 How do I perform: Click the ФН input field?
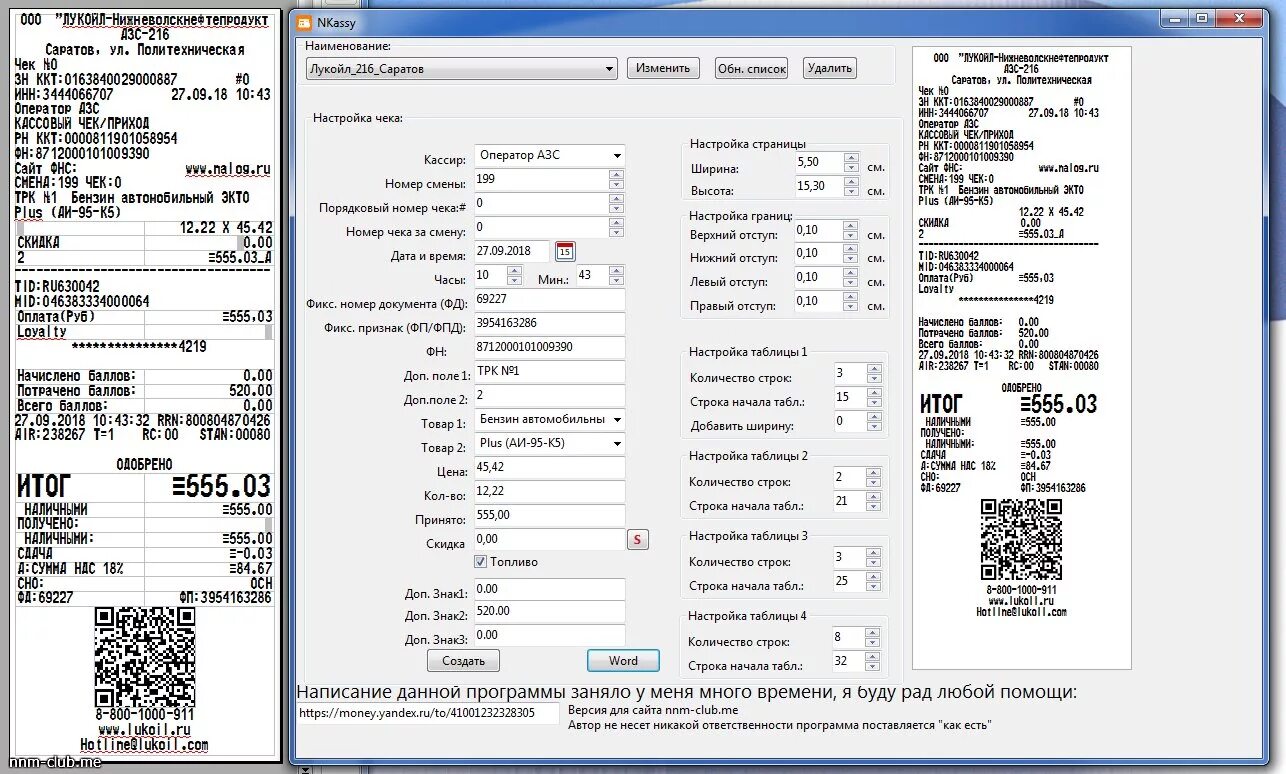point(549,348)
